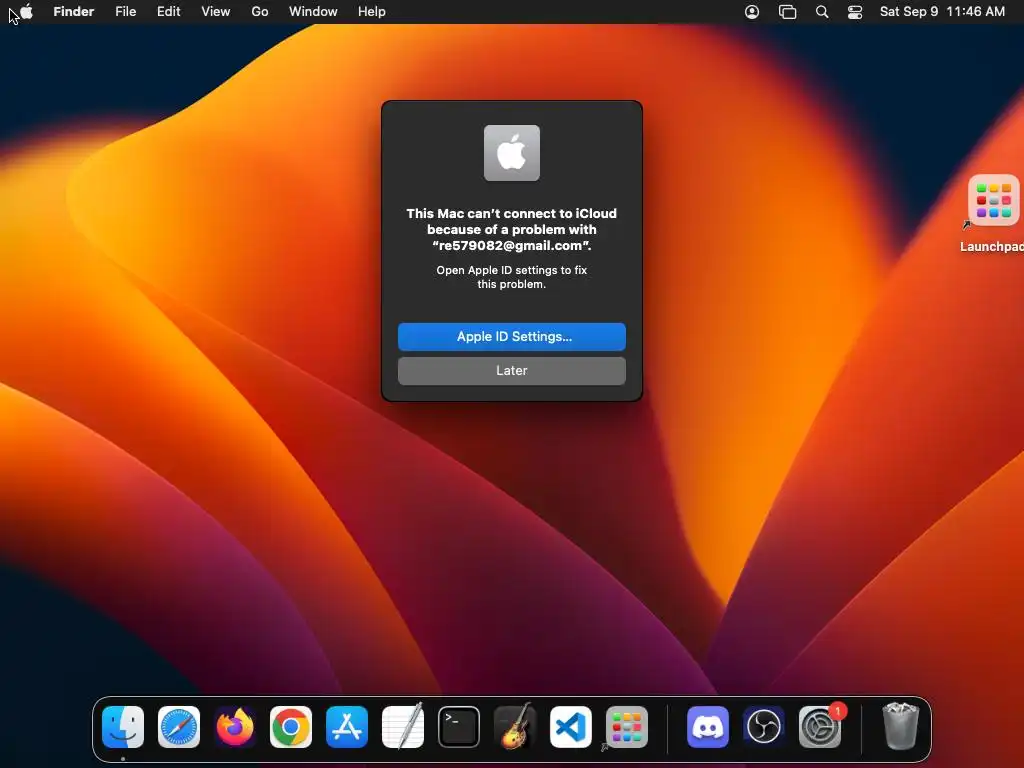Open the View menu
Screen dimensions: 1024x768
tap(216, 11)
